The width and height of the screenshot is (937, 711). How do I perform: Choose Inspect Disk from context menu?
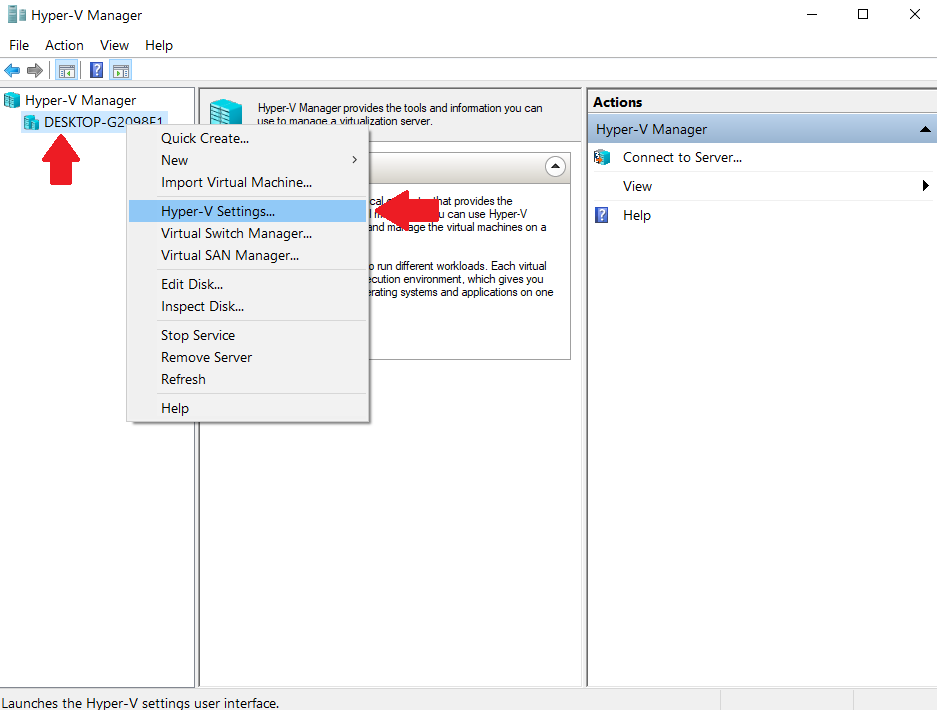[x=247, y=307]
